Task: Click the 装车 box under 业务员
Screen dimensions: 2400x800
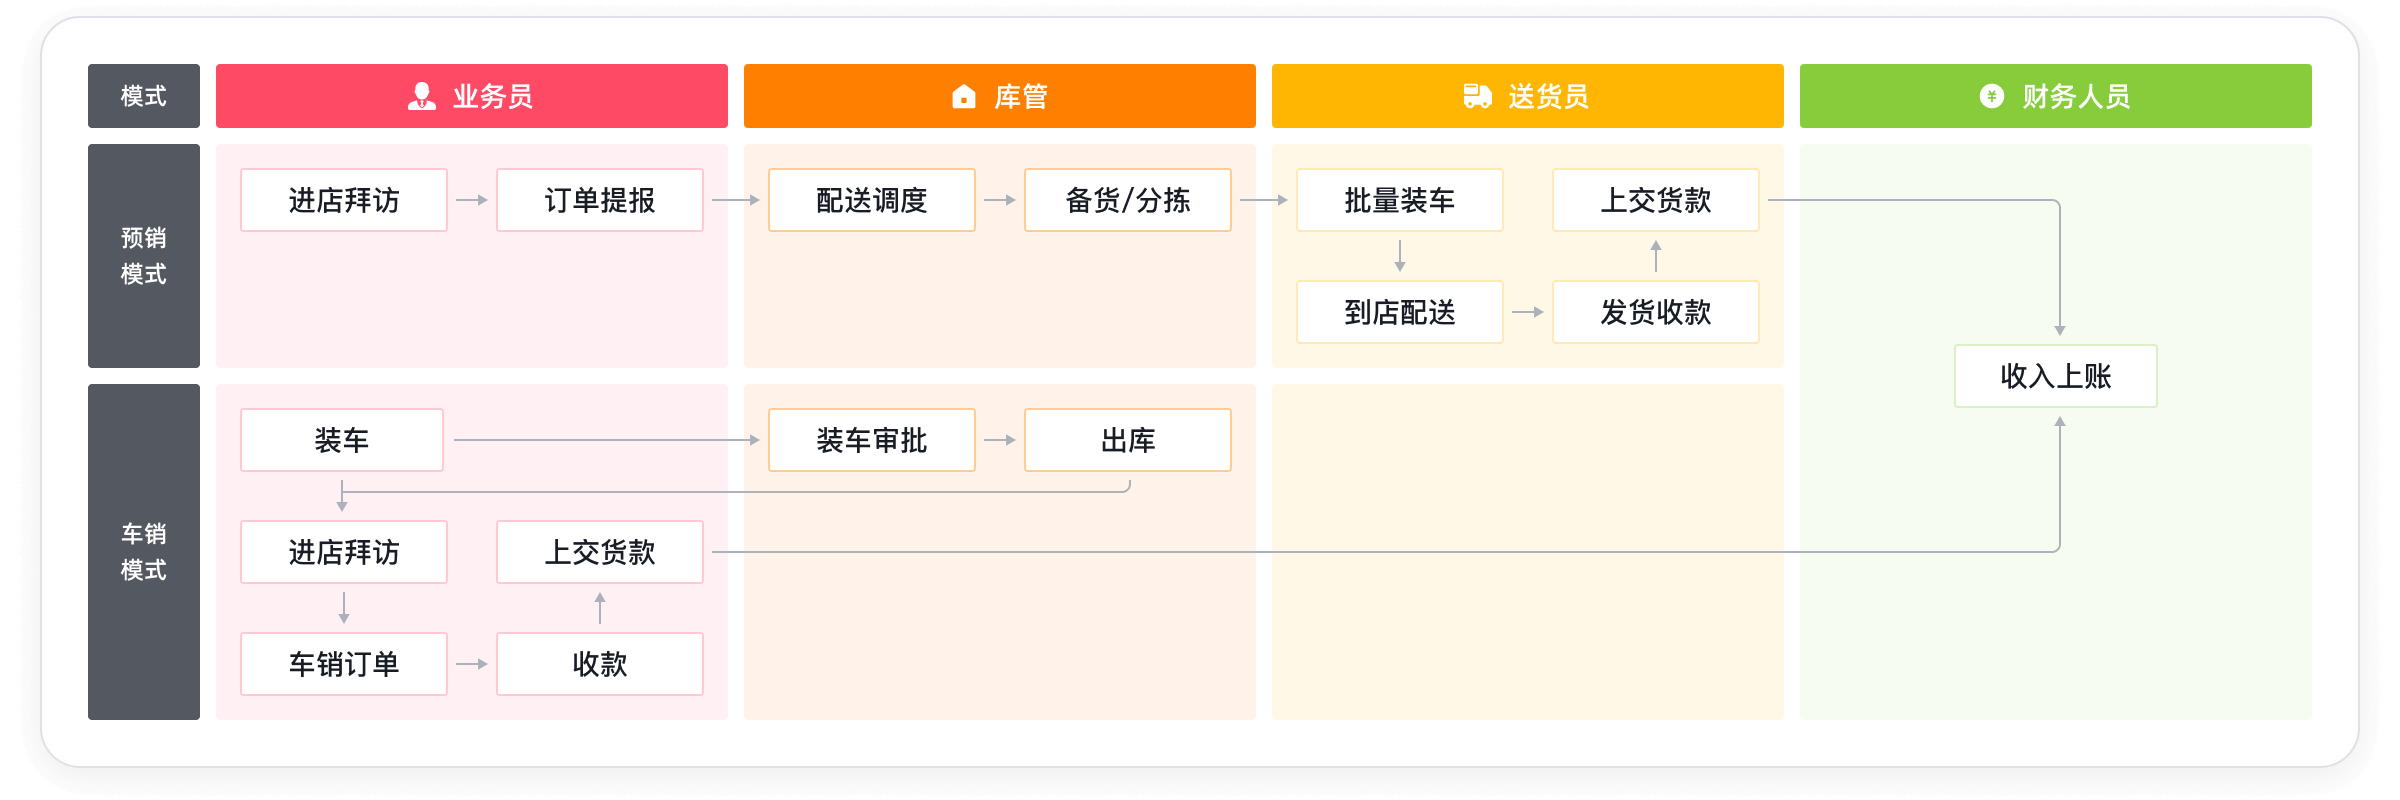Action: tap(342, 440)
